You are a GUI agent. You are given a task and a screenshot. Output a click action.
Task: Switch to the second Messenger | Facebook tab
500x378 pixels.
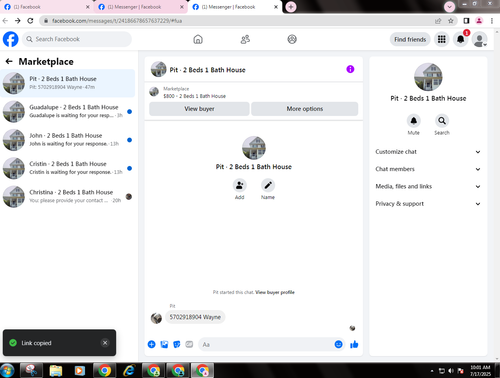(142, 7)
